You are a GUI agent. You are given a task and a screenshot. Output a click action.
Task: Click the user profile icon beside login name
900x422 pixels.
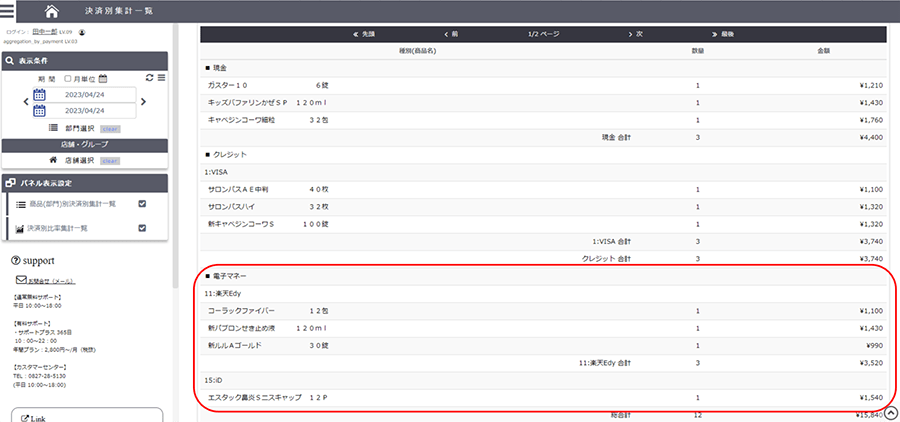tap(81, 32)
